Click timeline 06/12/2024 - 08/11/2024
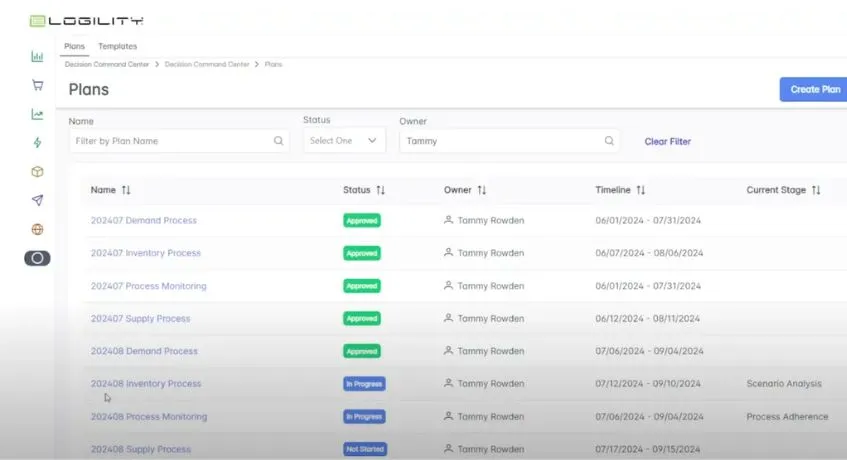Screen dimensions: 847x460 (648, 319)
